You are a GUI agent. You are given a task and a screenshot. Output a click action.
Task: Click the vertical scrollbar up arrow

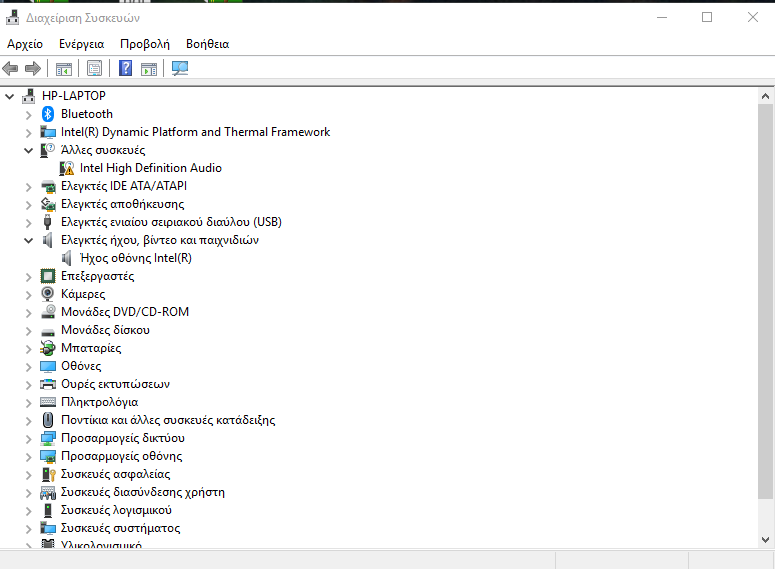click(x=766, y=96)
